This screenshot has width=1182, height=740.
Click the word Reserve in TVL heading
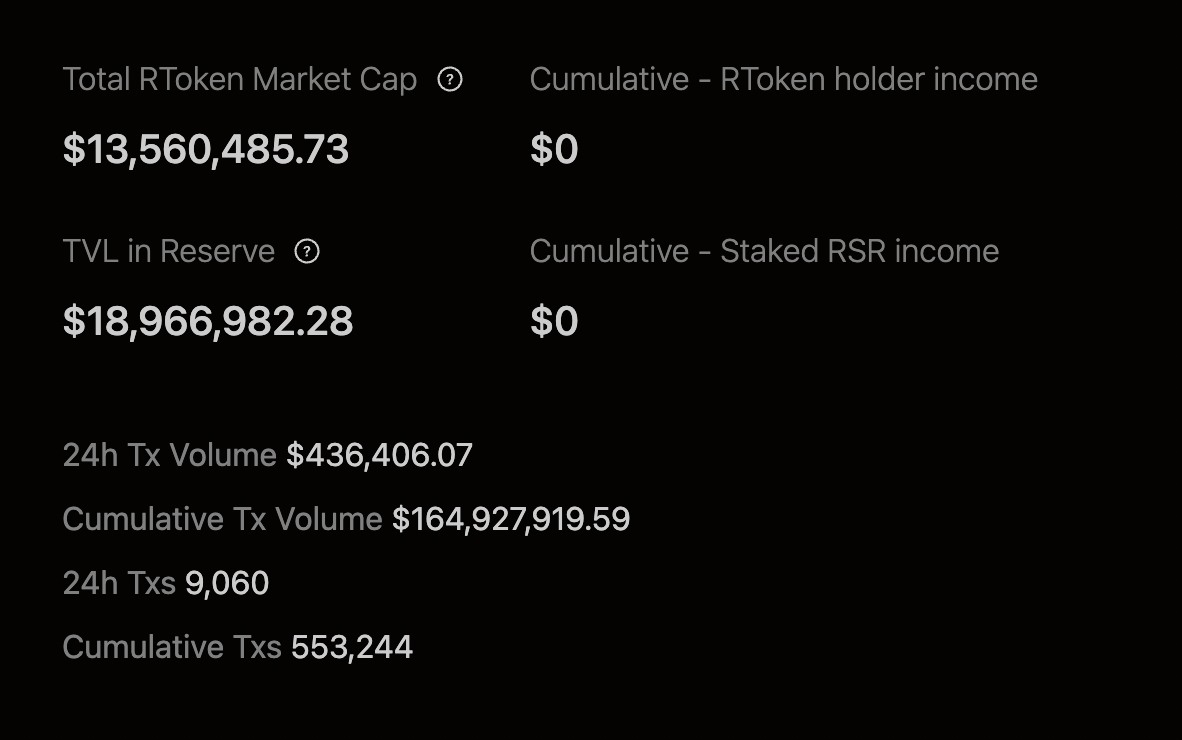[x=217, y=251]
